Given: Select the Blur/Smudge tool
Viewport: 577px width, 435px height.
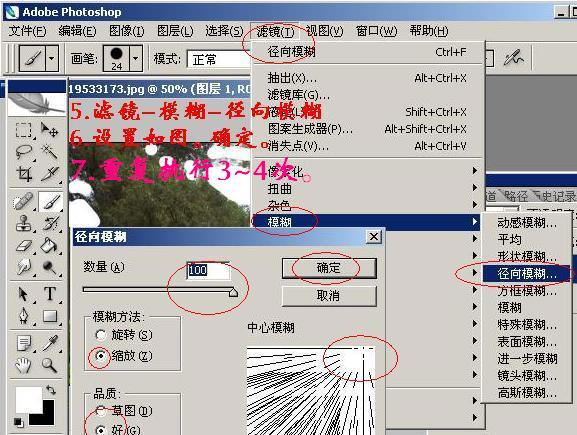Looking at the screenshot, I should point(23,267).
